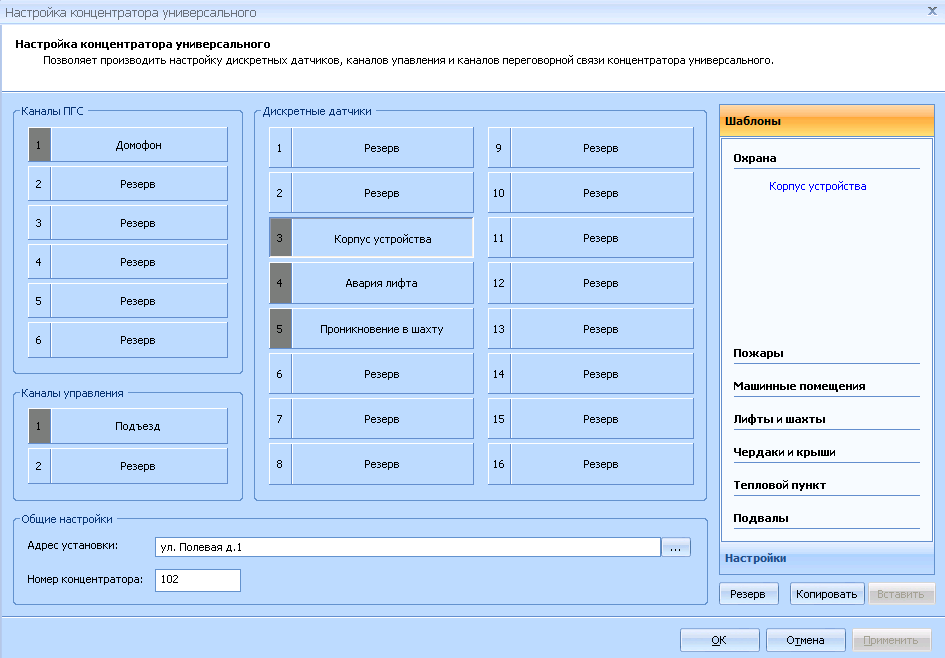Open the Чердаки и крыши category
945x658 pixels.
784,452
